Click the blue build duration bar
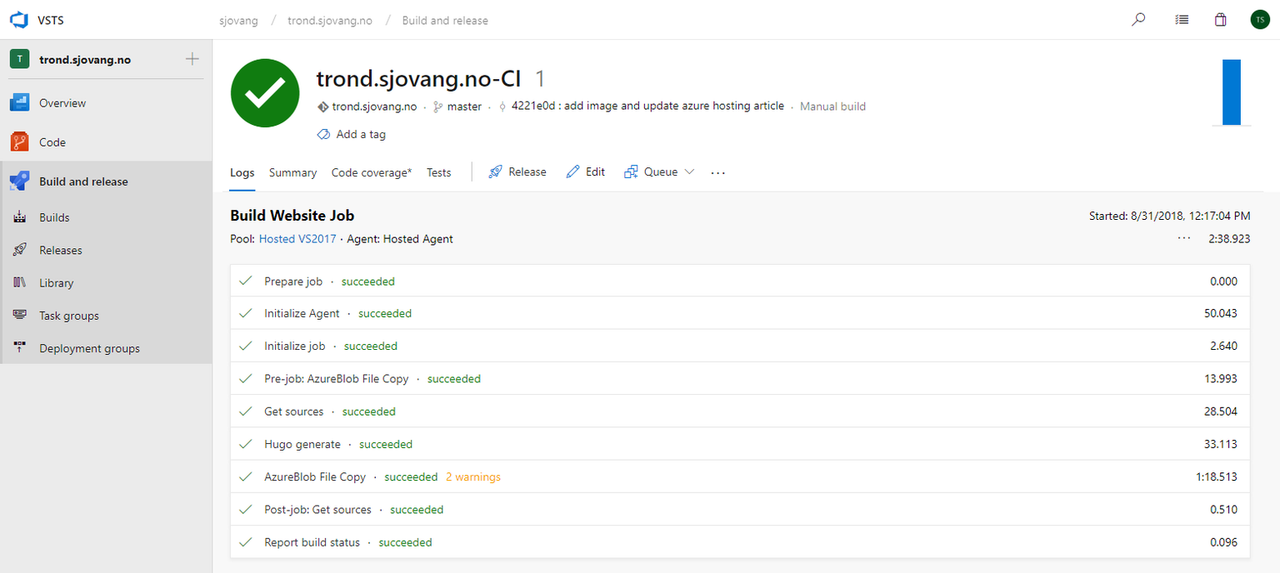Screen dimensions: 1280x573 point(1231,92)
